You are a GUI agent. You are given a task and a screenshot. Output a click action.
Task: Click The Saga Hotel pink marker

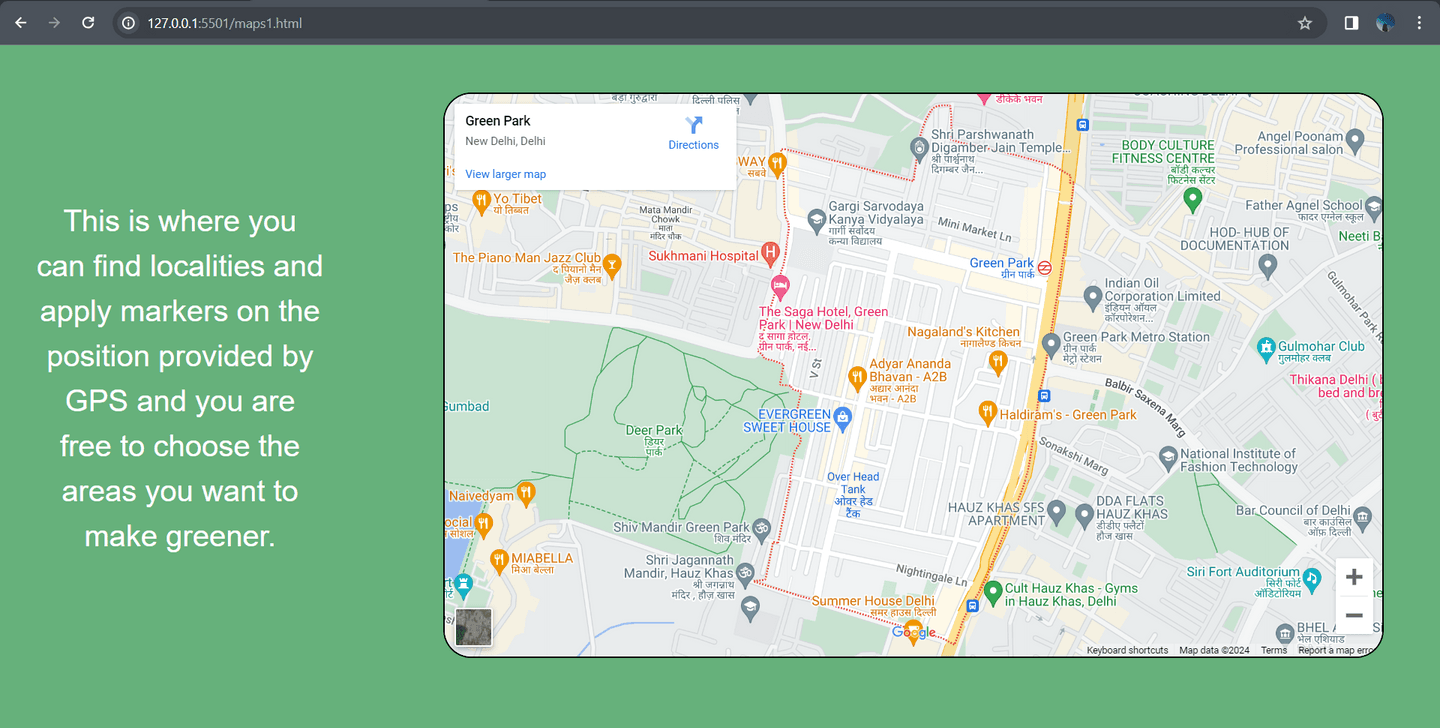pyautogui.click(x=780, y=287)
